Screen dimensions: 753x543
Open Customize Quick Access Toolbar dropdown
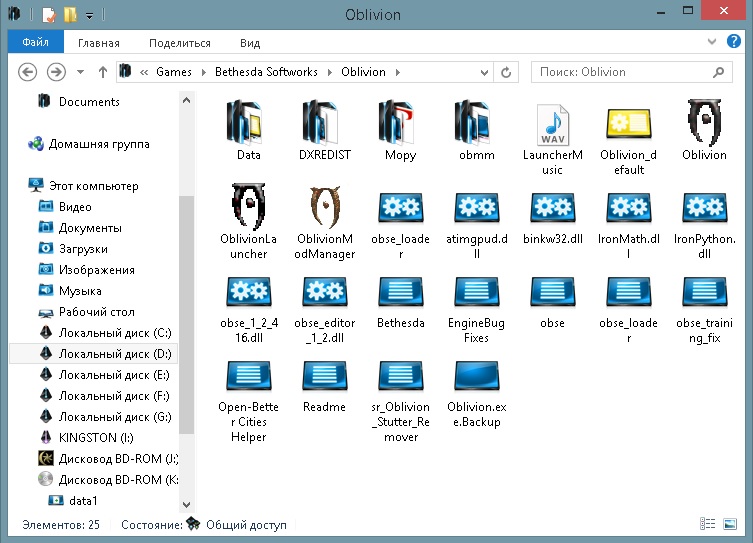point(89,15)
